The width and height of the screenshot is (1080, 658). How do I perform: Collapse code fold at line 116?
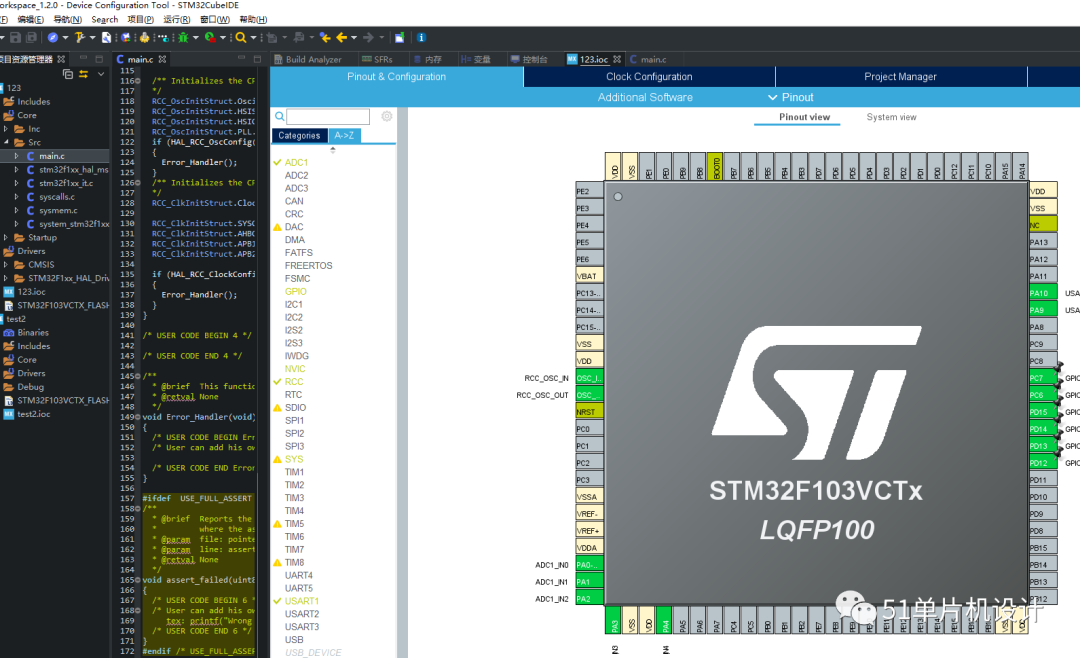coord(138,81)
